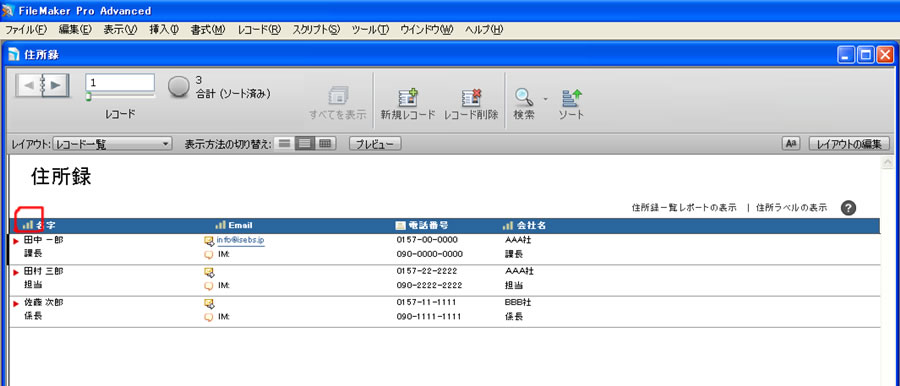Switch to form view icon
Viewport: 900px width, 386px height.
284,144
